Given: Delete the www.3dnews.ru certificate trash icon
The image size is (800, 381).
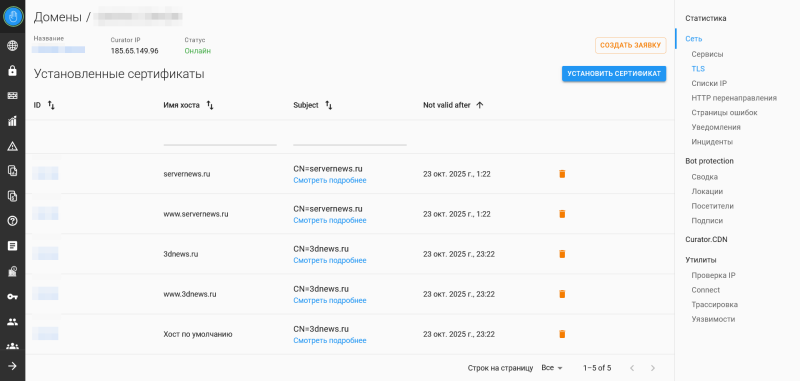Looking at the screenshot, I should click(562, 294).
